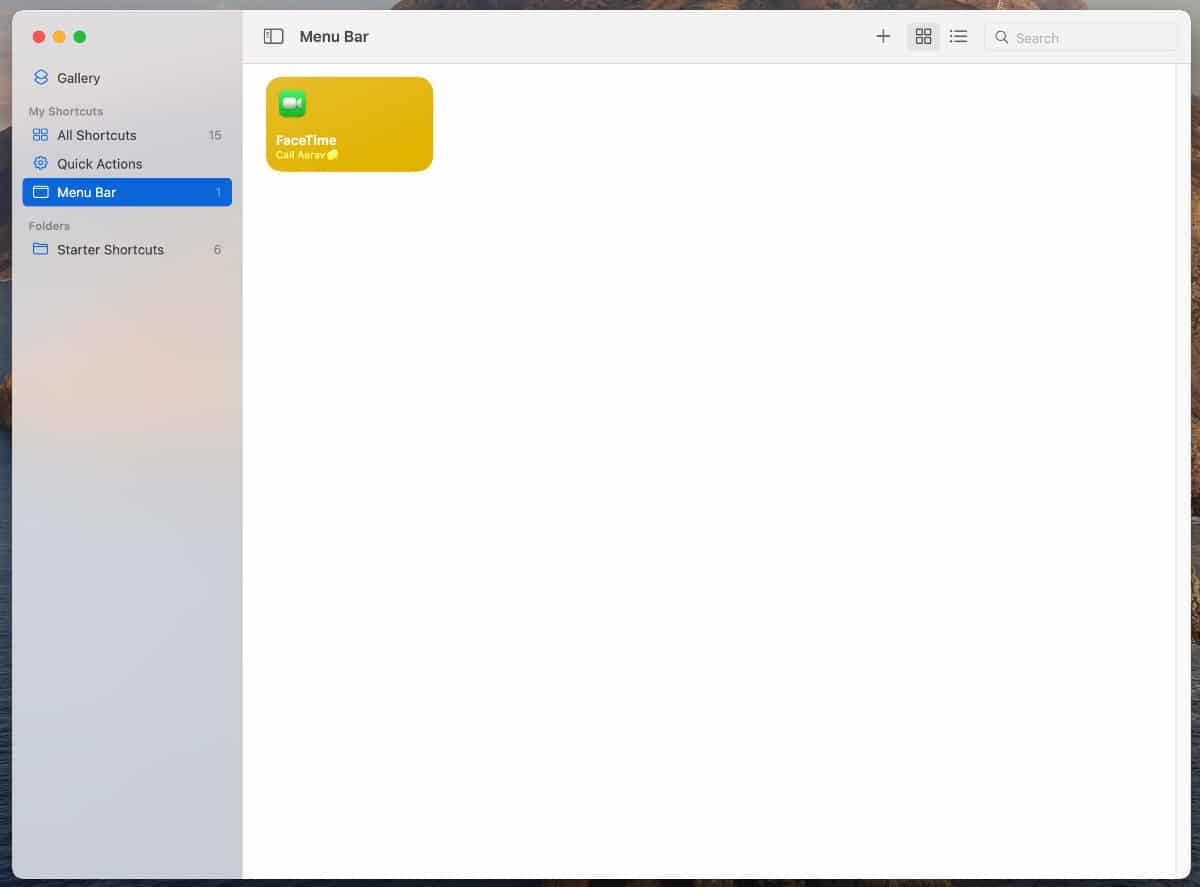Open the Starter Shortcuts folder

[x=110, y=250]
